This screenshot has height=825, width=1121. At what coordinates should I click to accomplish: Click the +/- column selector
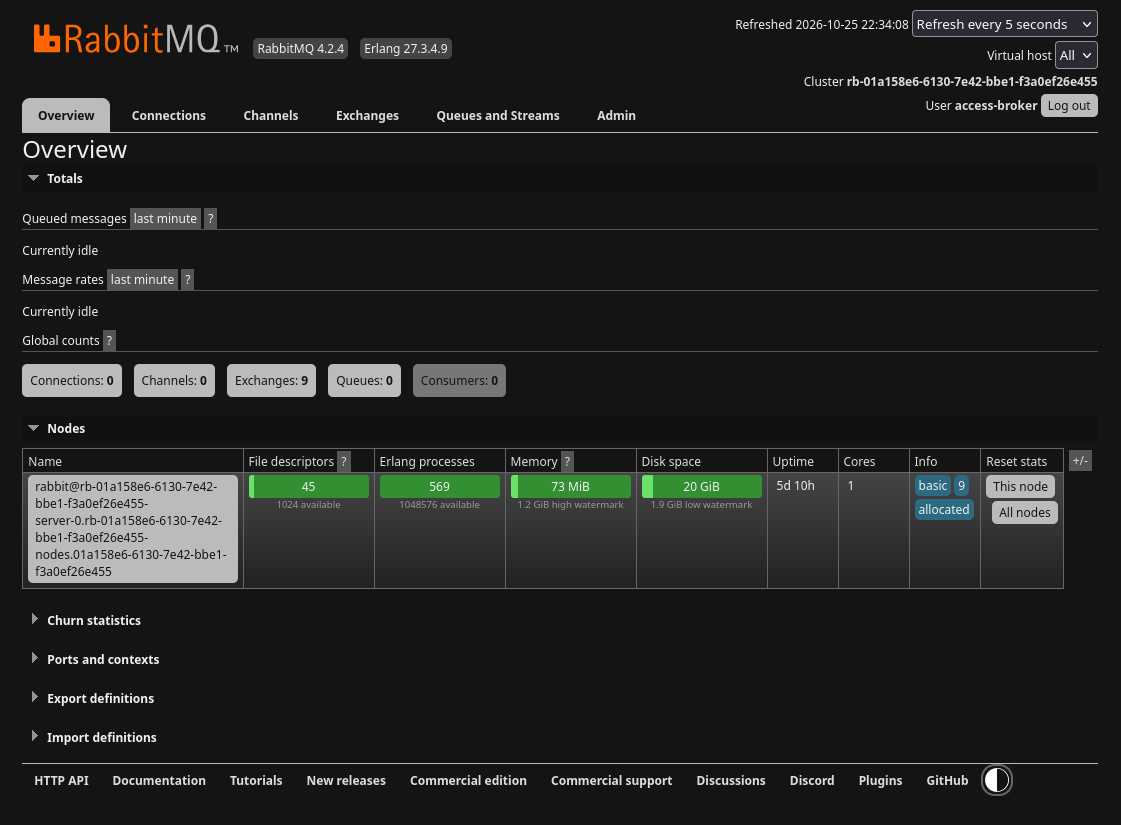(1080, 460)
